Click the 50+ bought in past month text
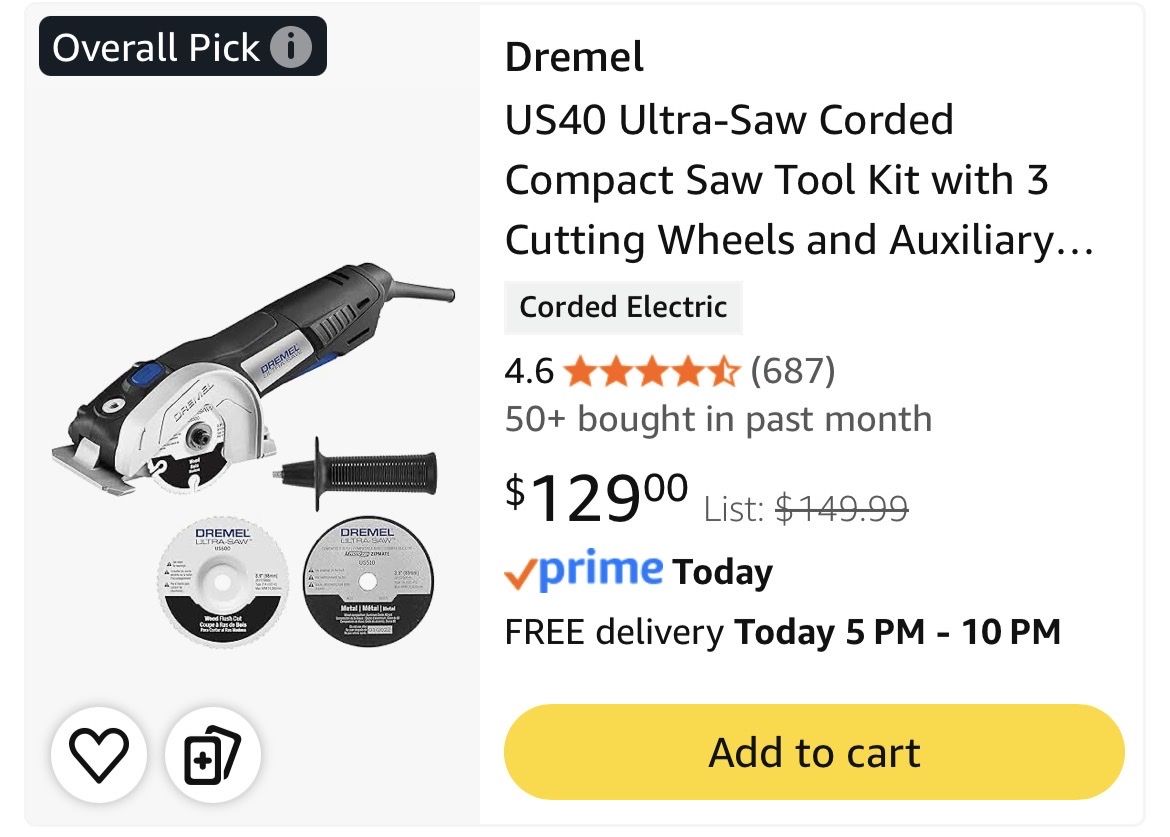 718,419
